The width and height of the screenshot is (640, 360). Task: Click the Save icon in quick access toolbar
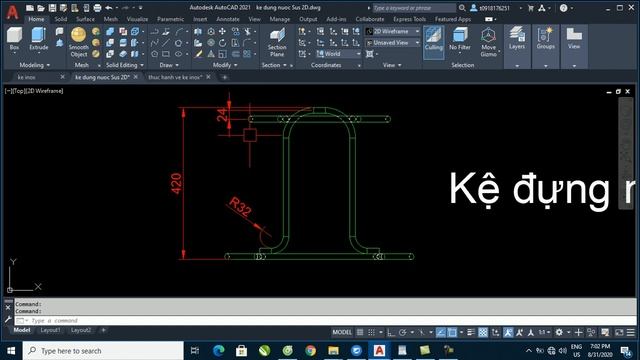pos(52,8)
